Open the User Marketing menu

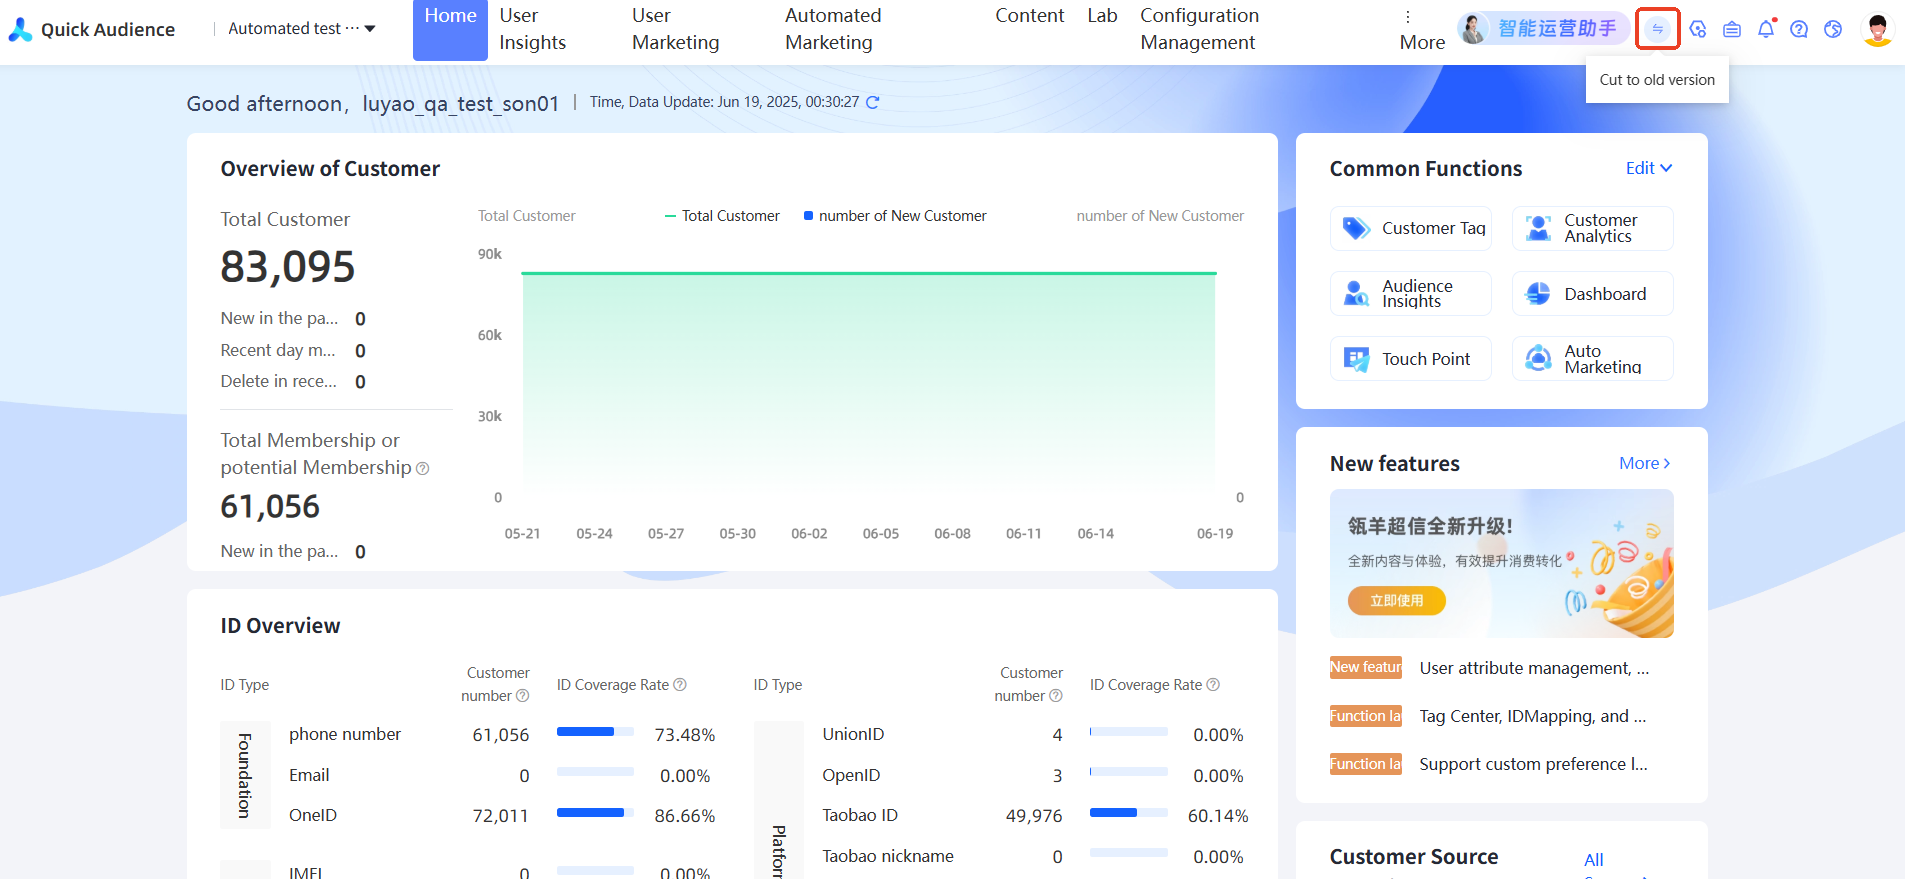pyautogui.click(x=676, y=29)
